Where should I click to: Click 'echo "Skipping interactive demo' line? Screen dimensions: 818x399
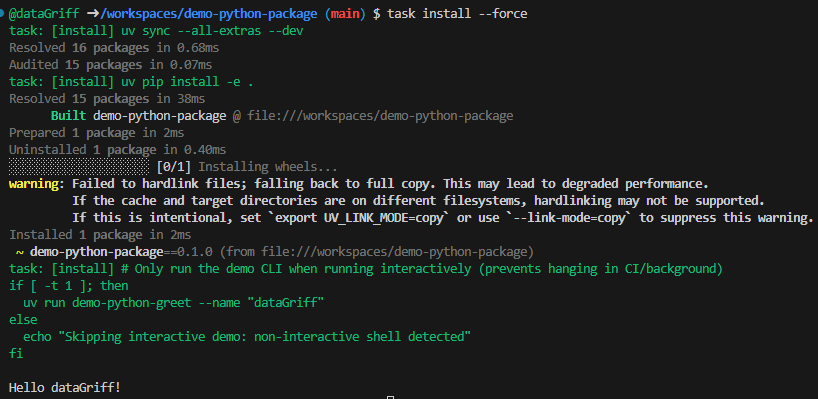pos(247,336)
